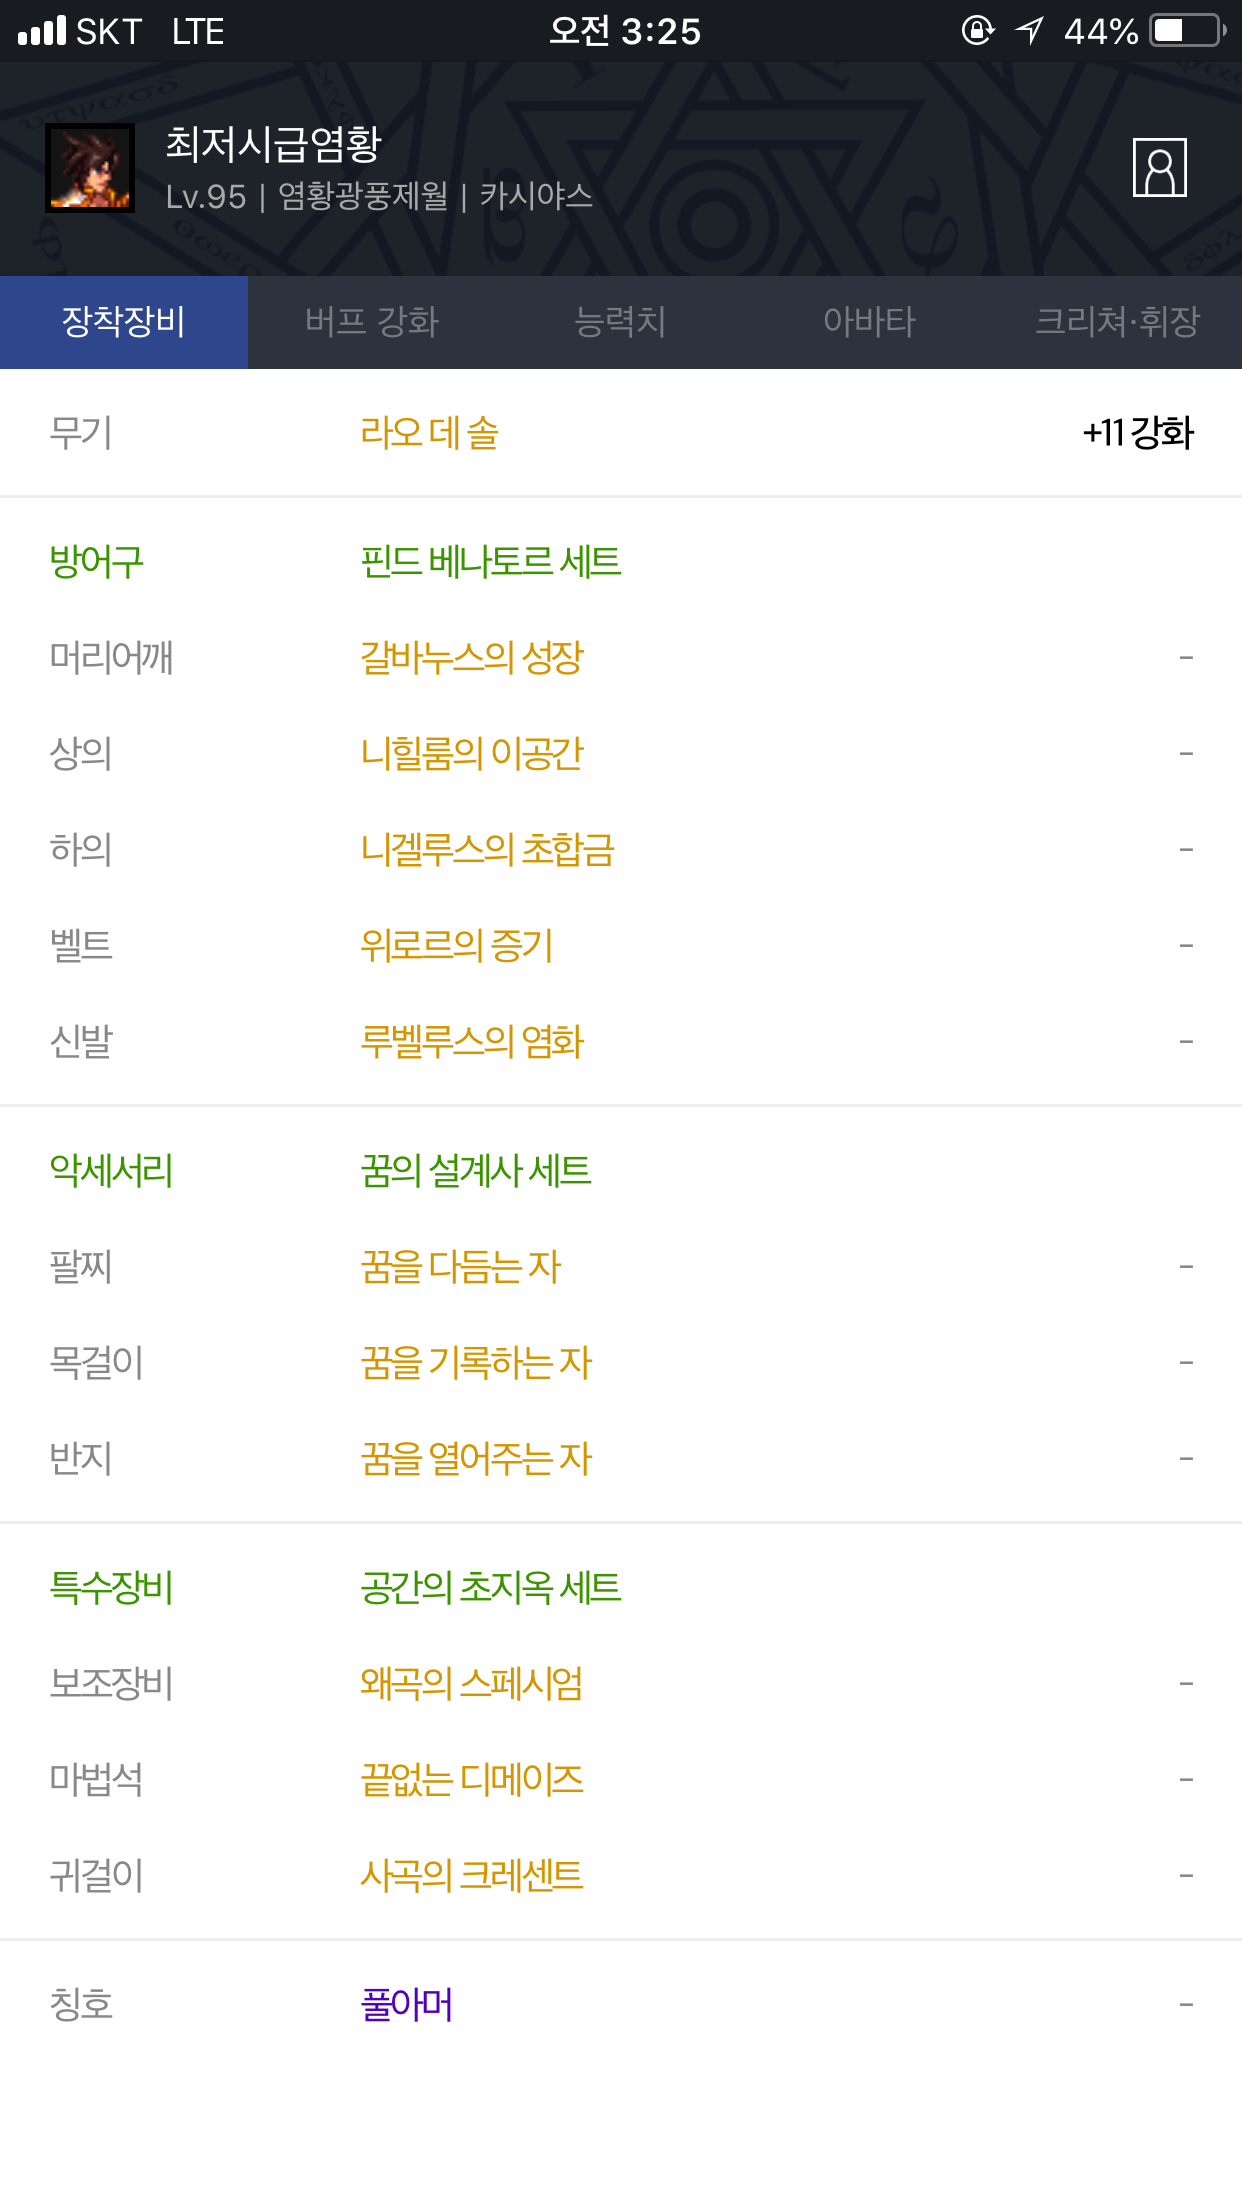
Task: Tap the character profile icon in header
Action: pos(1159,168)
